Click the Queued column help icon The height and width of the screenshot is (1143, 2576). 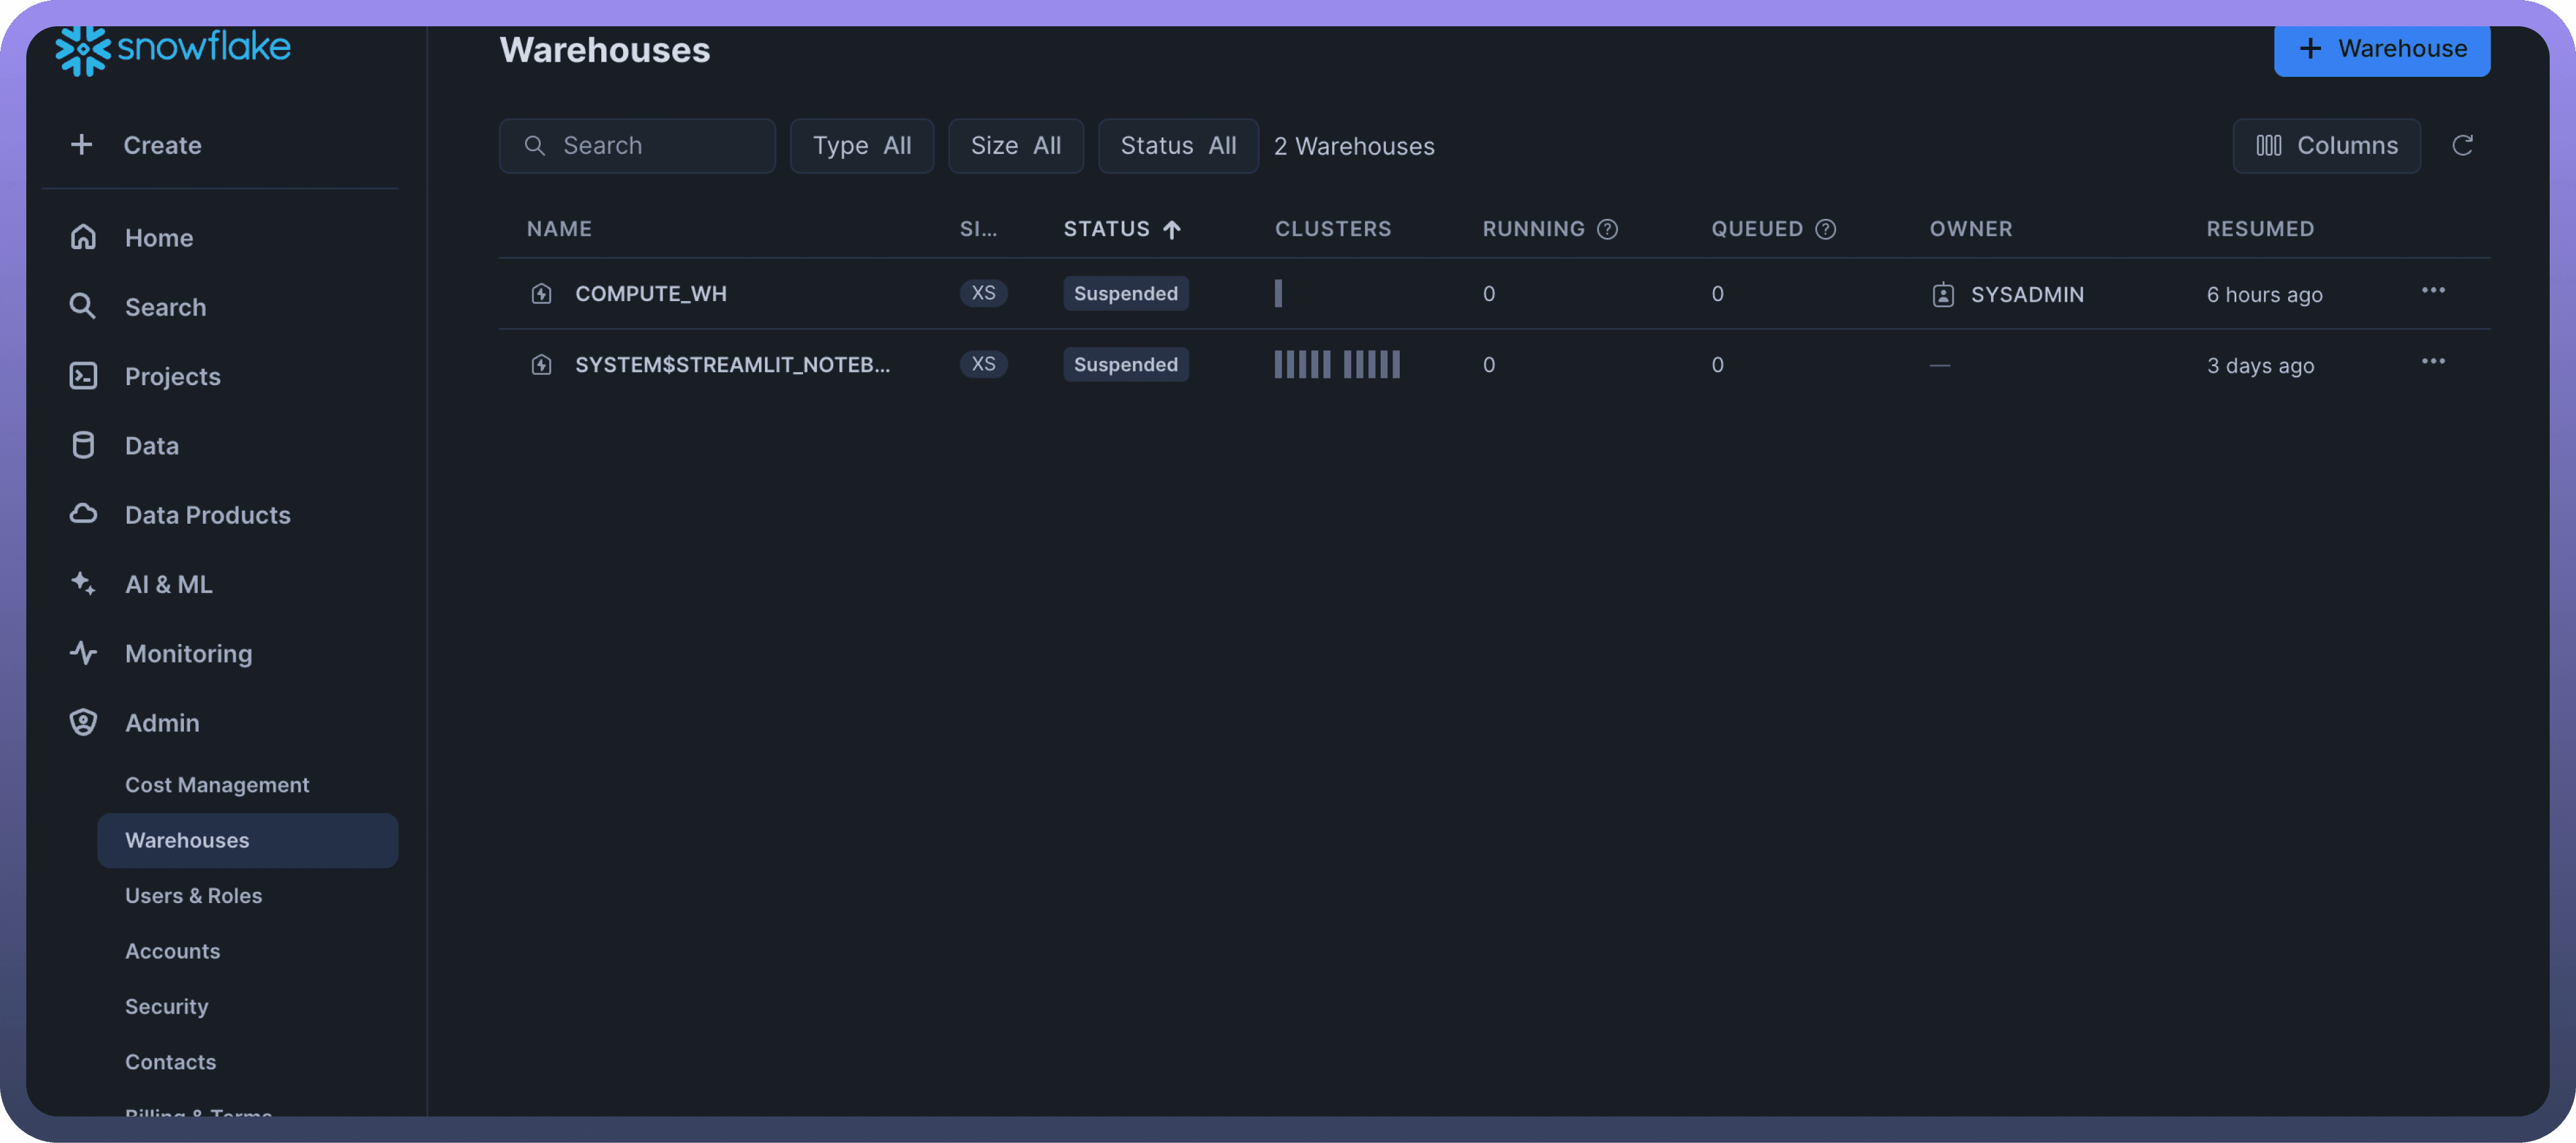tap(1825, 229)
